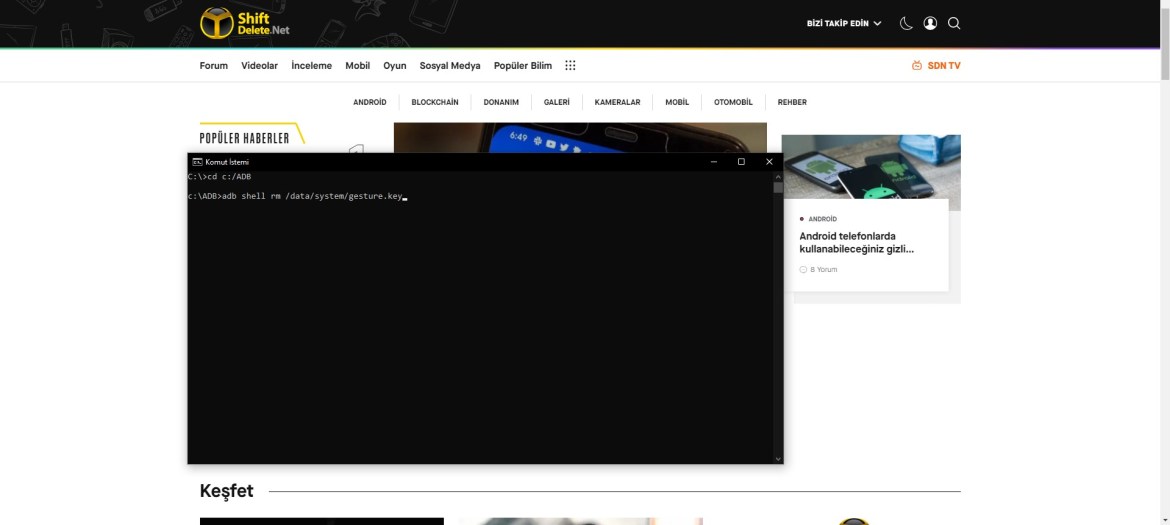Image resolution: width=1170 pixels, height=525 pixels.
Task: Minimize the Komut İstemi window
Action: pos(714,162)
